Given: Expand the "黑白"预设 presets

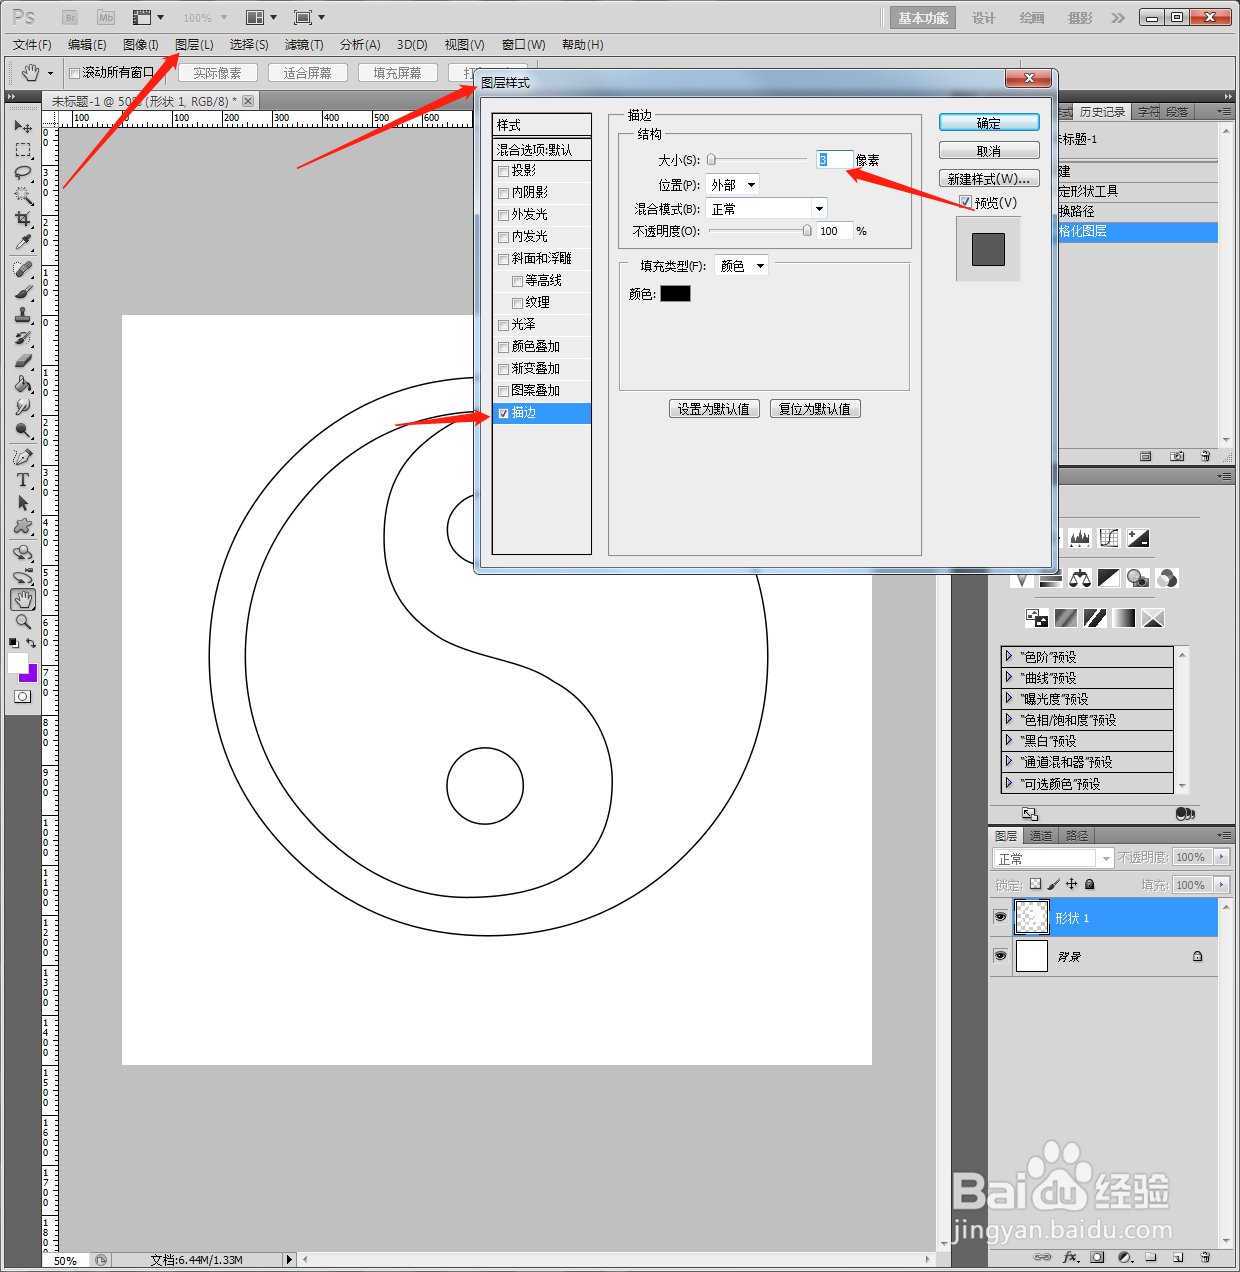Looking at the screenshot, I should click(x=1009, y=740).
